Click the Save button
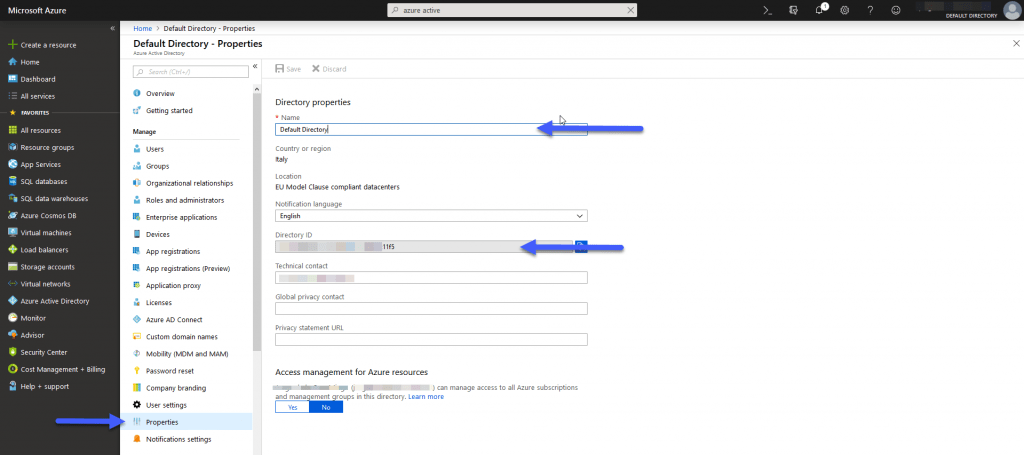 pyautogui.click(x=288, y=69)
